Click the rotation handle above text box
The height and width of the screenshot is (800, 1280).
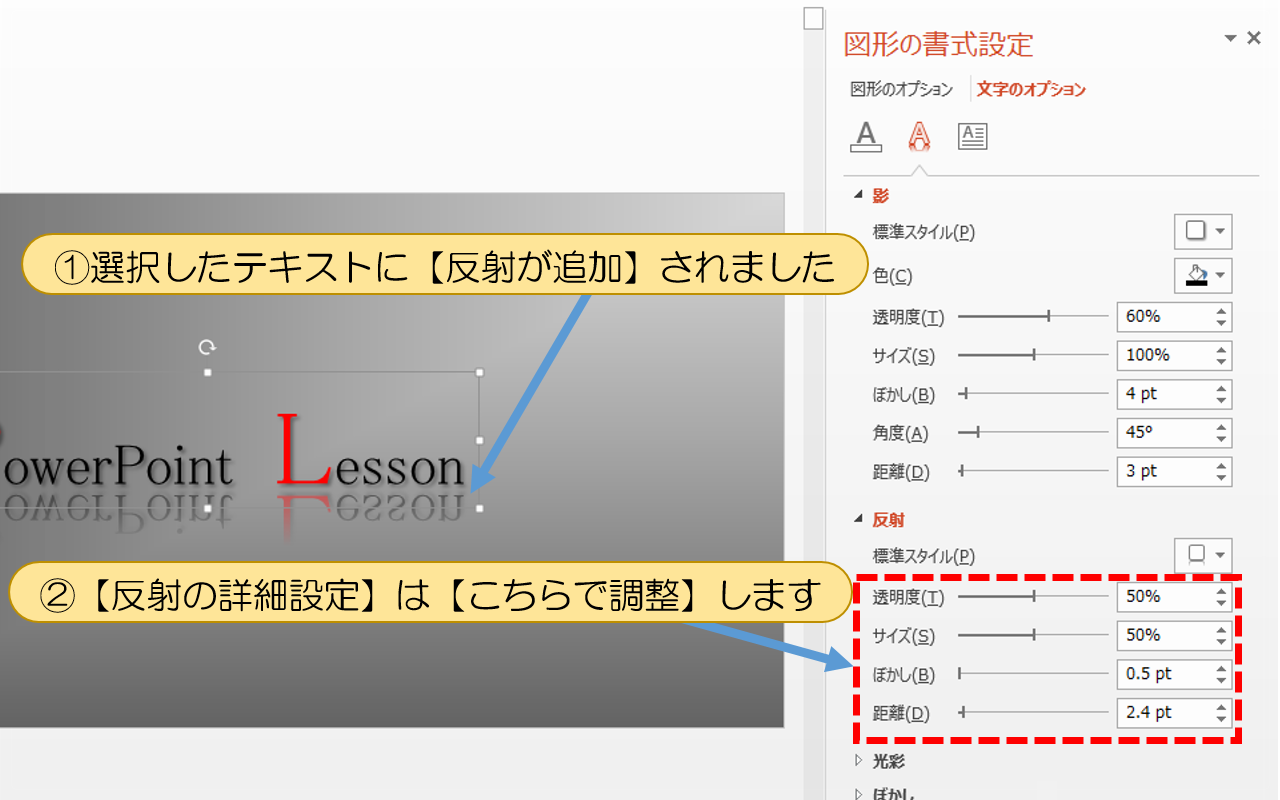(207, 347)
